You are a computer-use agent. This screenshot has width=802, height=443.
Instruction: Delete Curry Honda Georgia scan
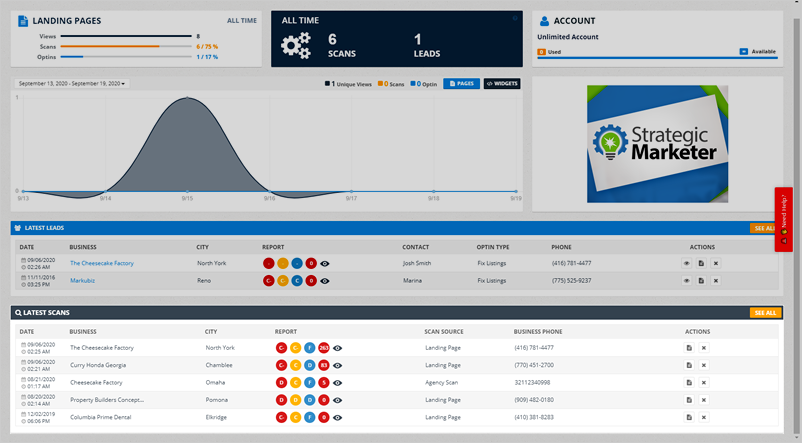[x=704, y=365]
